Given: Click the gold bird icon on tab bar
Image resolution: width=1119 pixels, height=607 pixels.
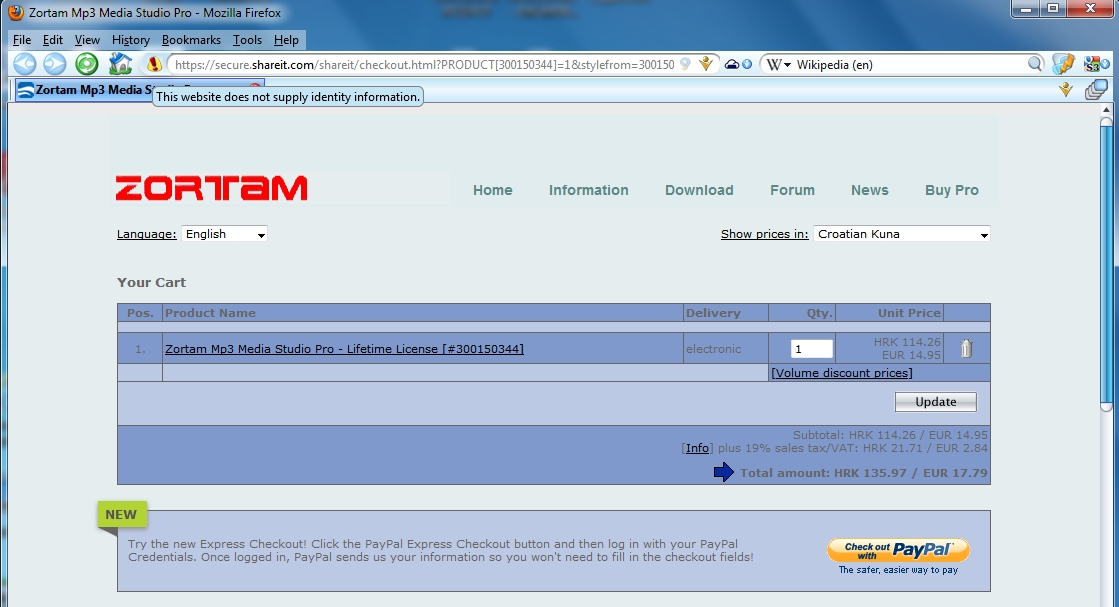Looking at the screenshot, I should [1065, 90].
